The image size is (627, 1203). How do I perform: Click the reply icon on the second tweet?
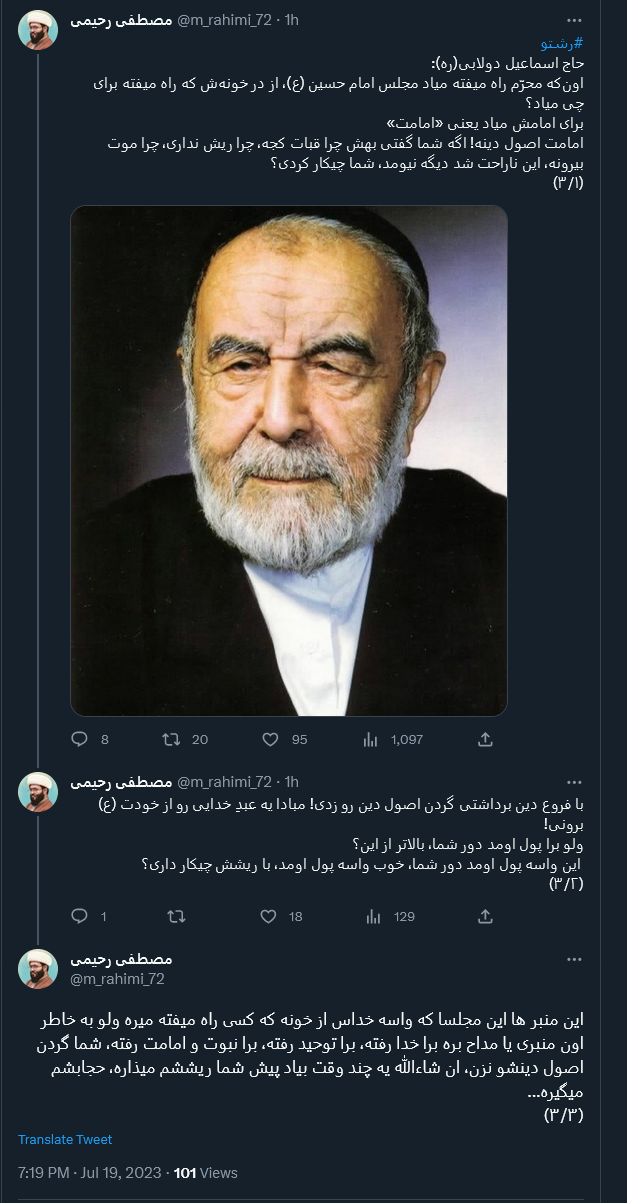tap(79, 915)
